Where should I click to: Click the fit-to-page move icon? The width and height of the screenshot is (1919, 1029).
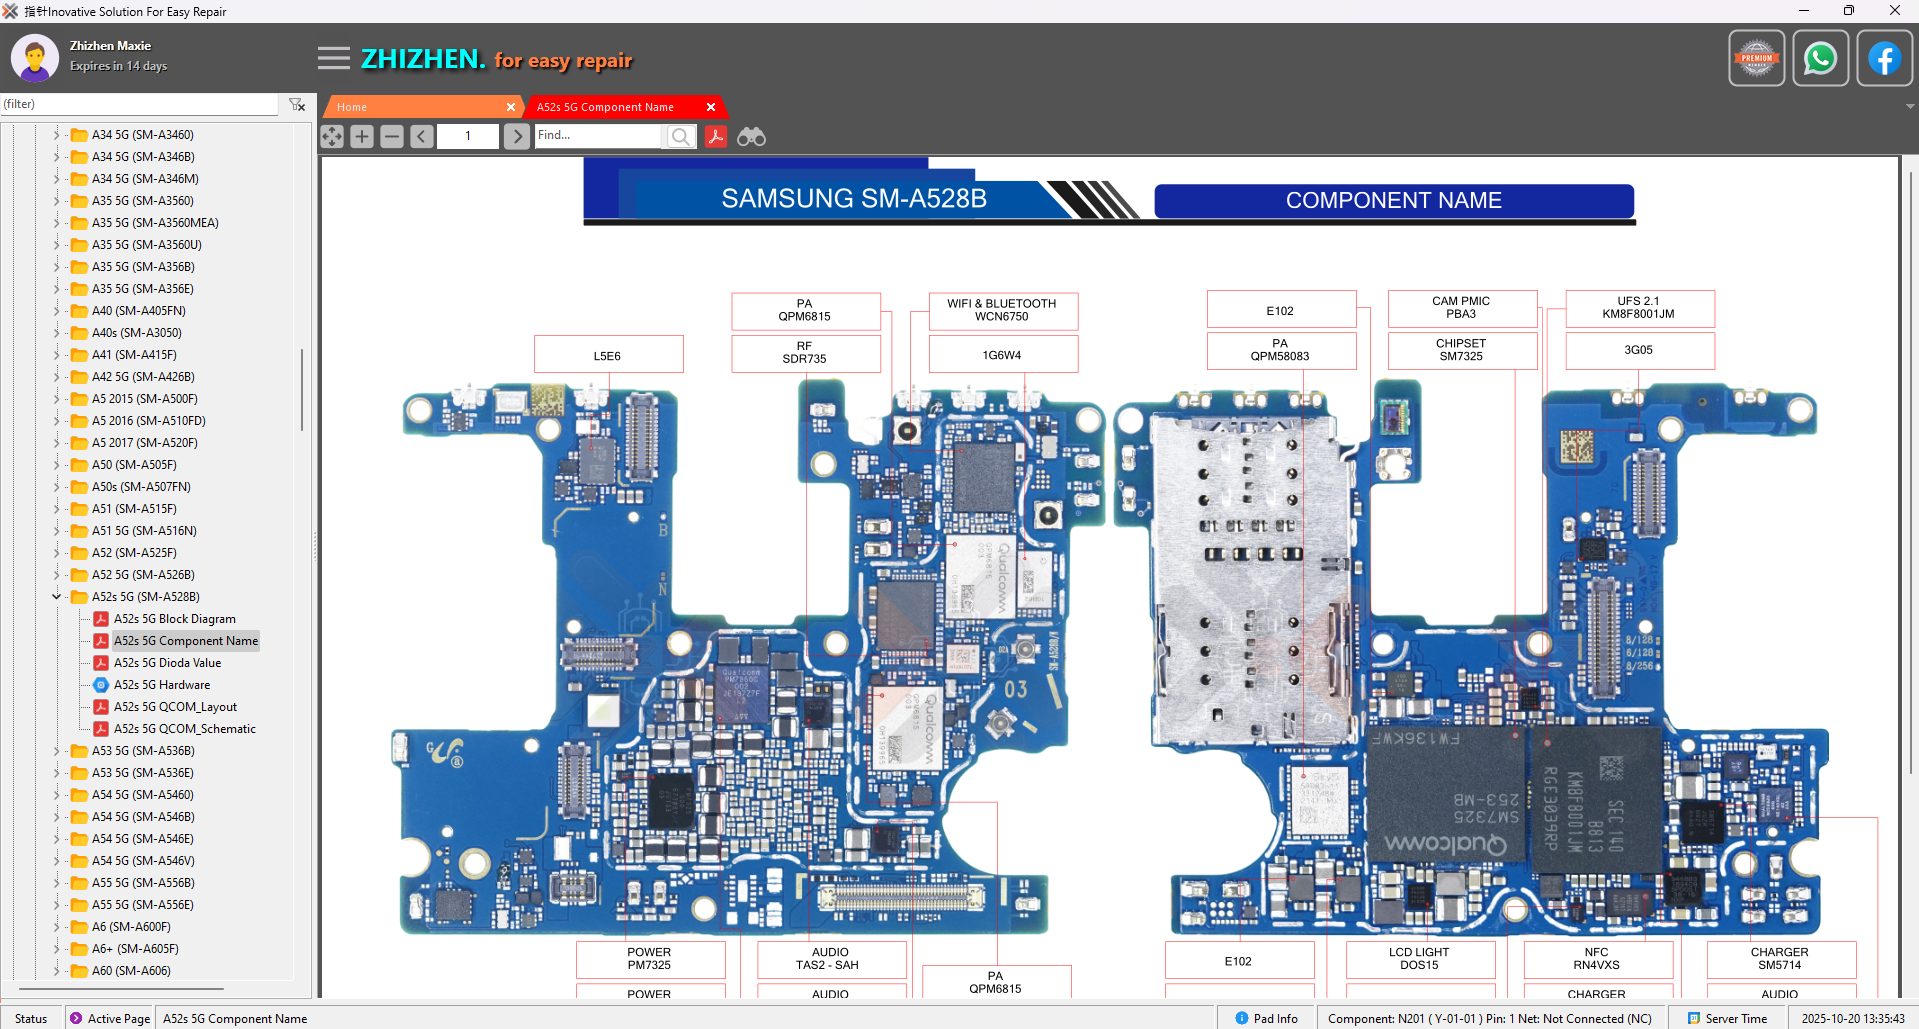coord(332,136)
